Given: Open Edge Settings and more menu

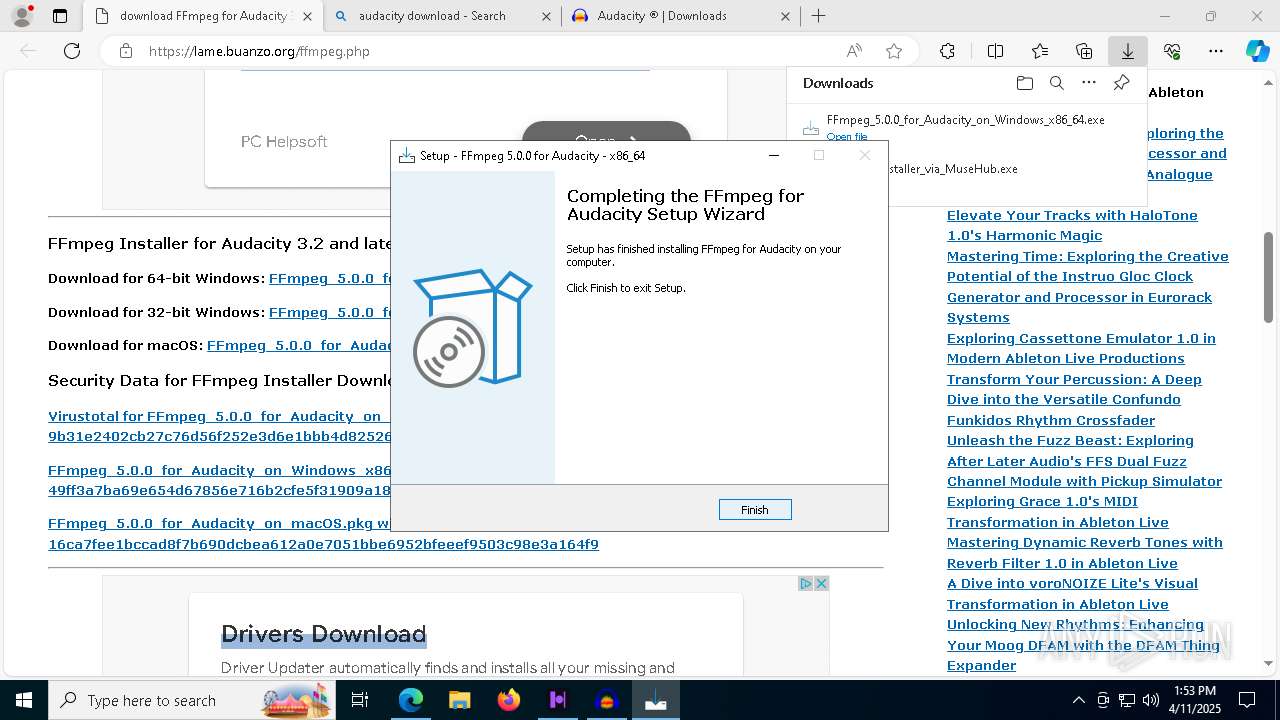Looking at the screenshot, I should click(1216, 51).
